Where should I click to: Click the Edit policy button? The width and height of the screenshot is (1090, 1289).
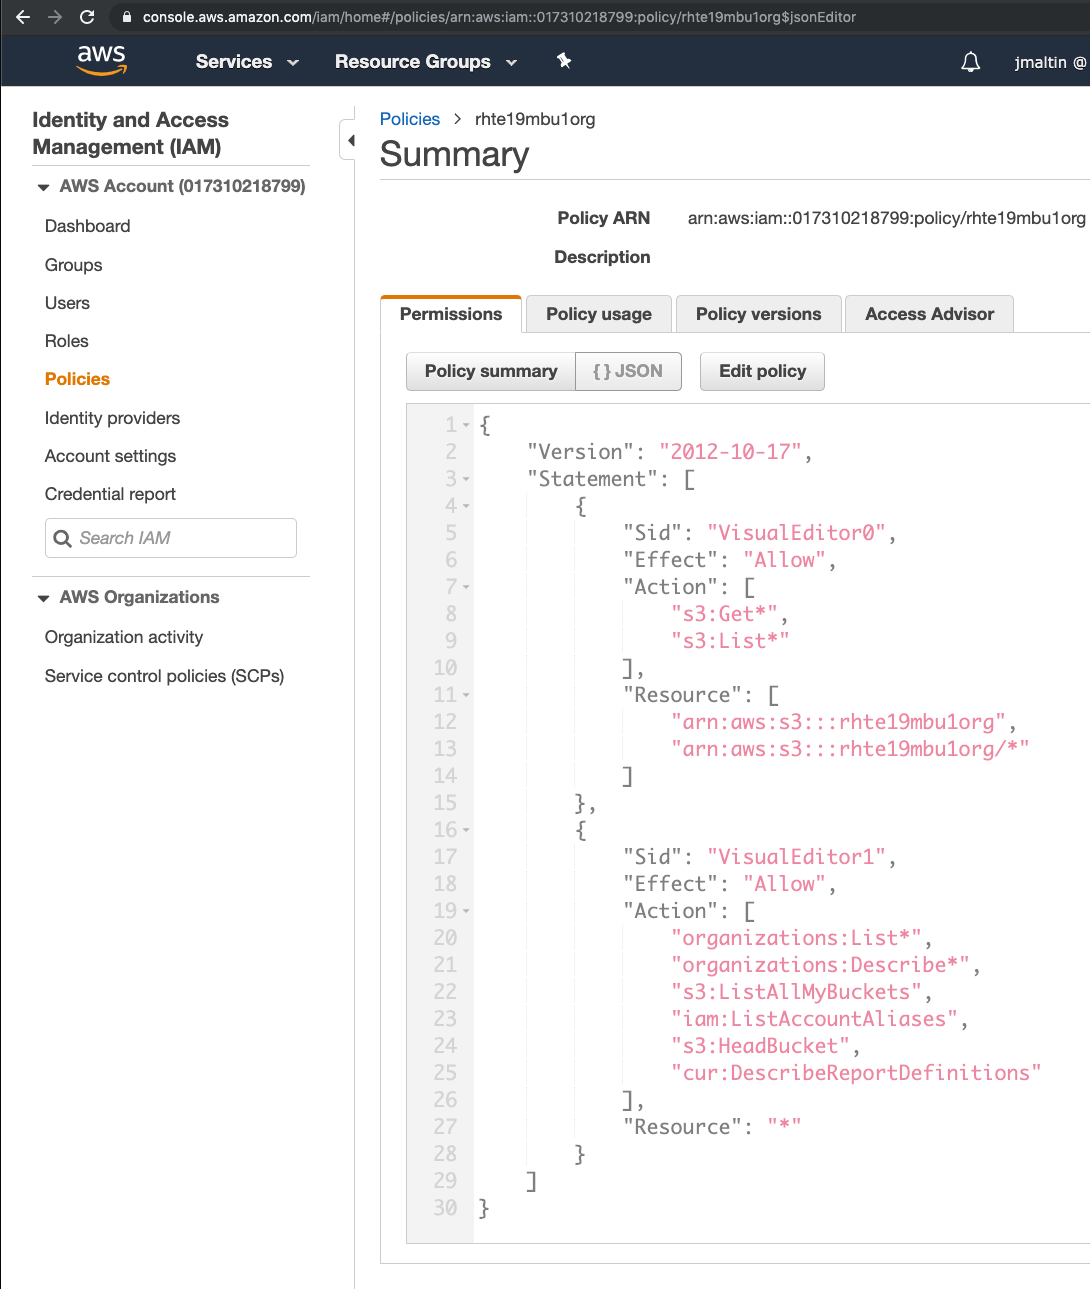click(762, 371)
